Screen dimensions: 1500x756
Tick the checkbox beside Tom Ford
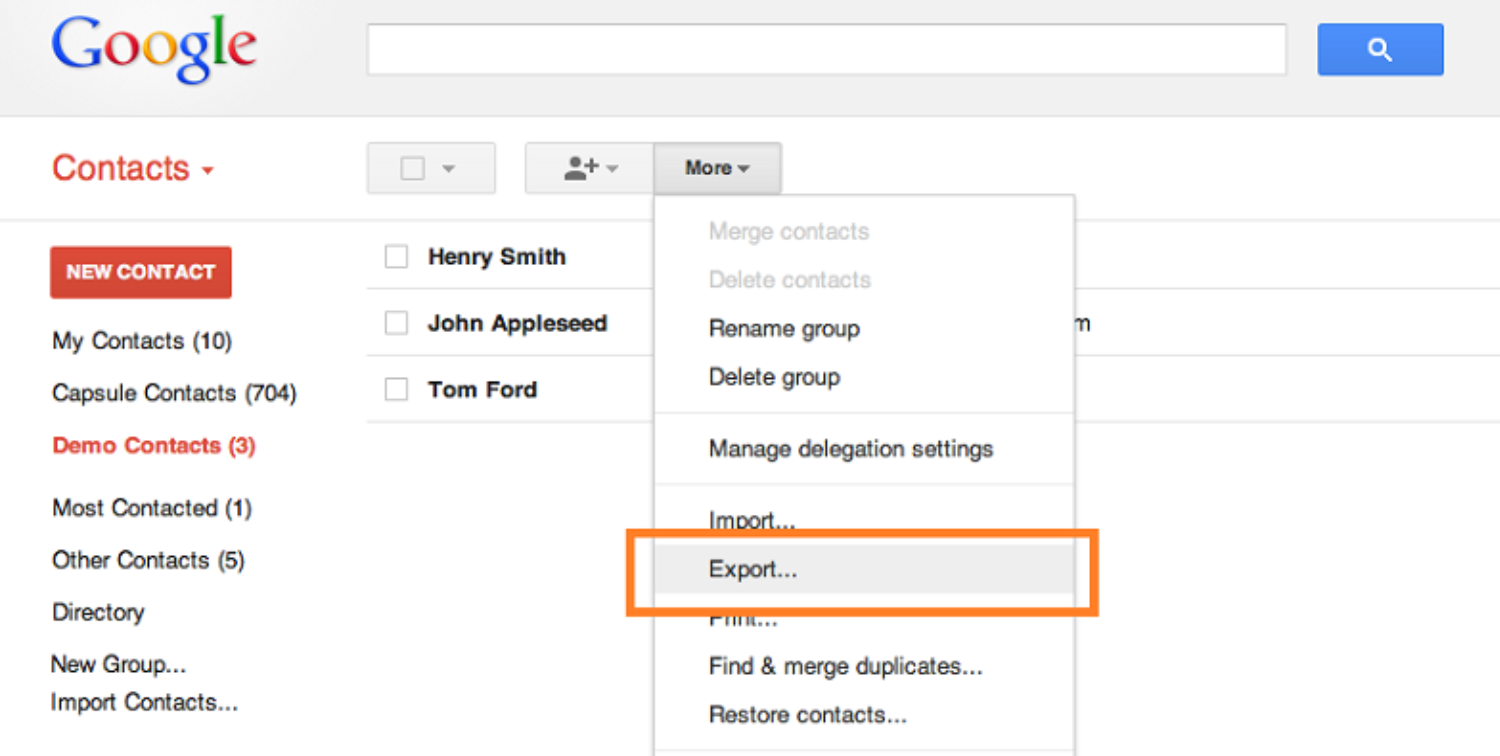397,390
